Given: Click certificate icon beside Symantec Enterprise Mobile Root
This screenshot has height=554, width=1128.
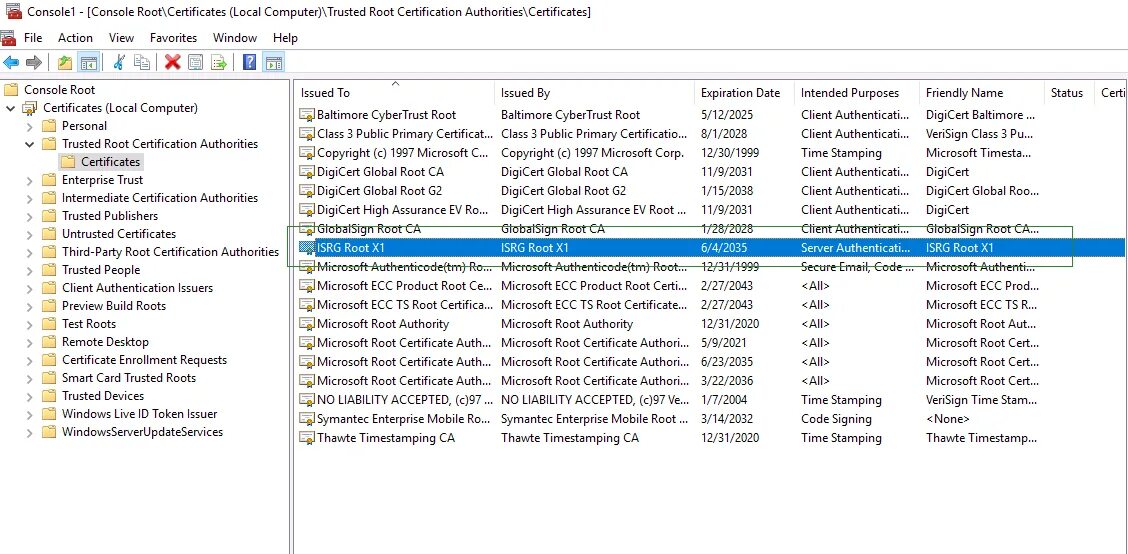Looking at the screenshot, I should [x=307, y=419].
